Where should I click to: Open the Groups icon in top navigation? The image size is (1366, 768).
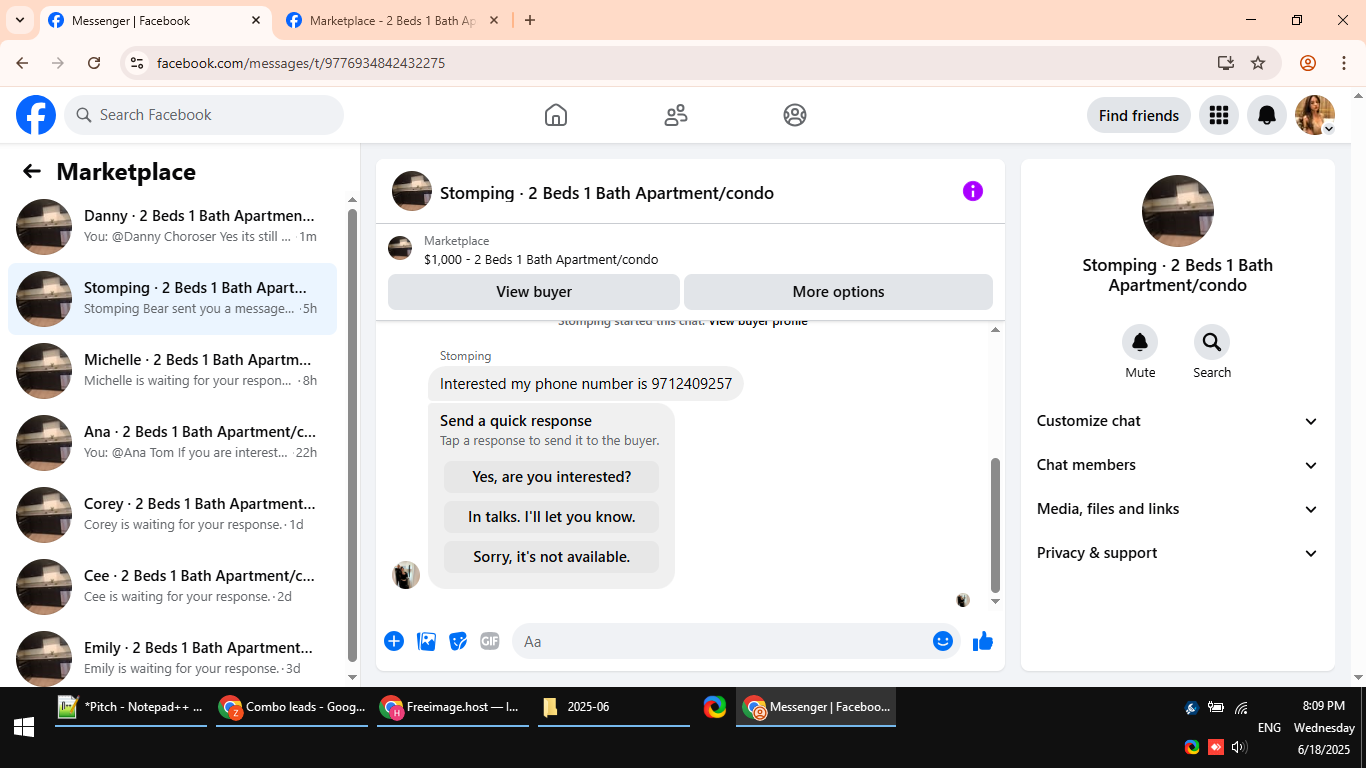point(795,115)
